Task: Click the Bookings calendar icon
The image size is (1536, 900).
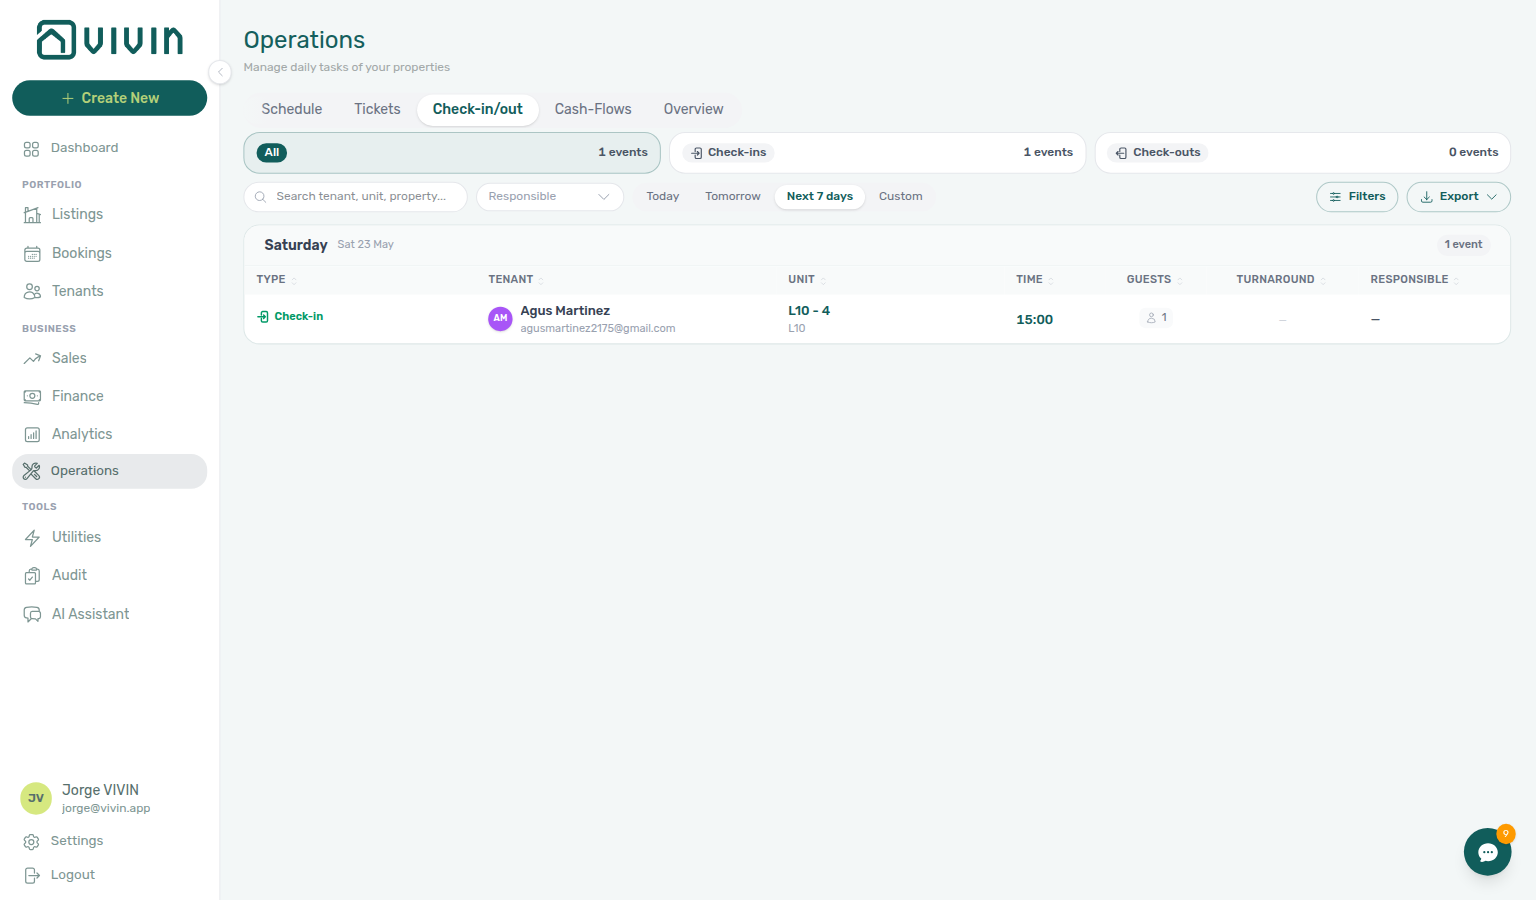Action: 32,254
